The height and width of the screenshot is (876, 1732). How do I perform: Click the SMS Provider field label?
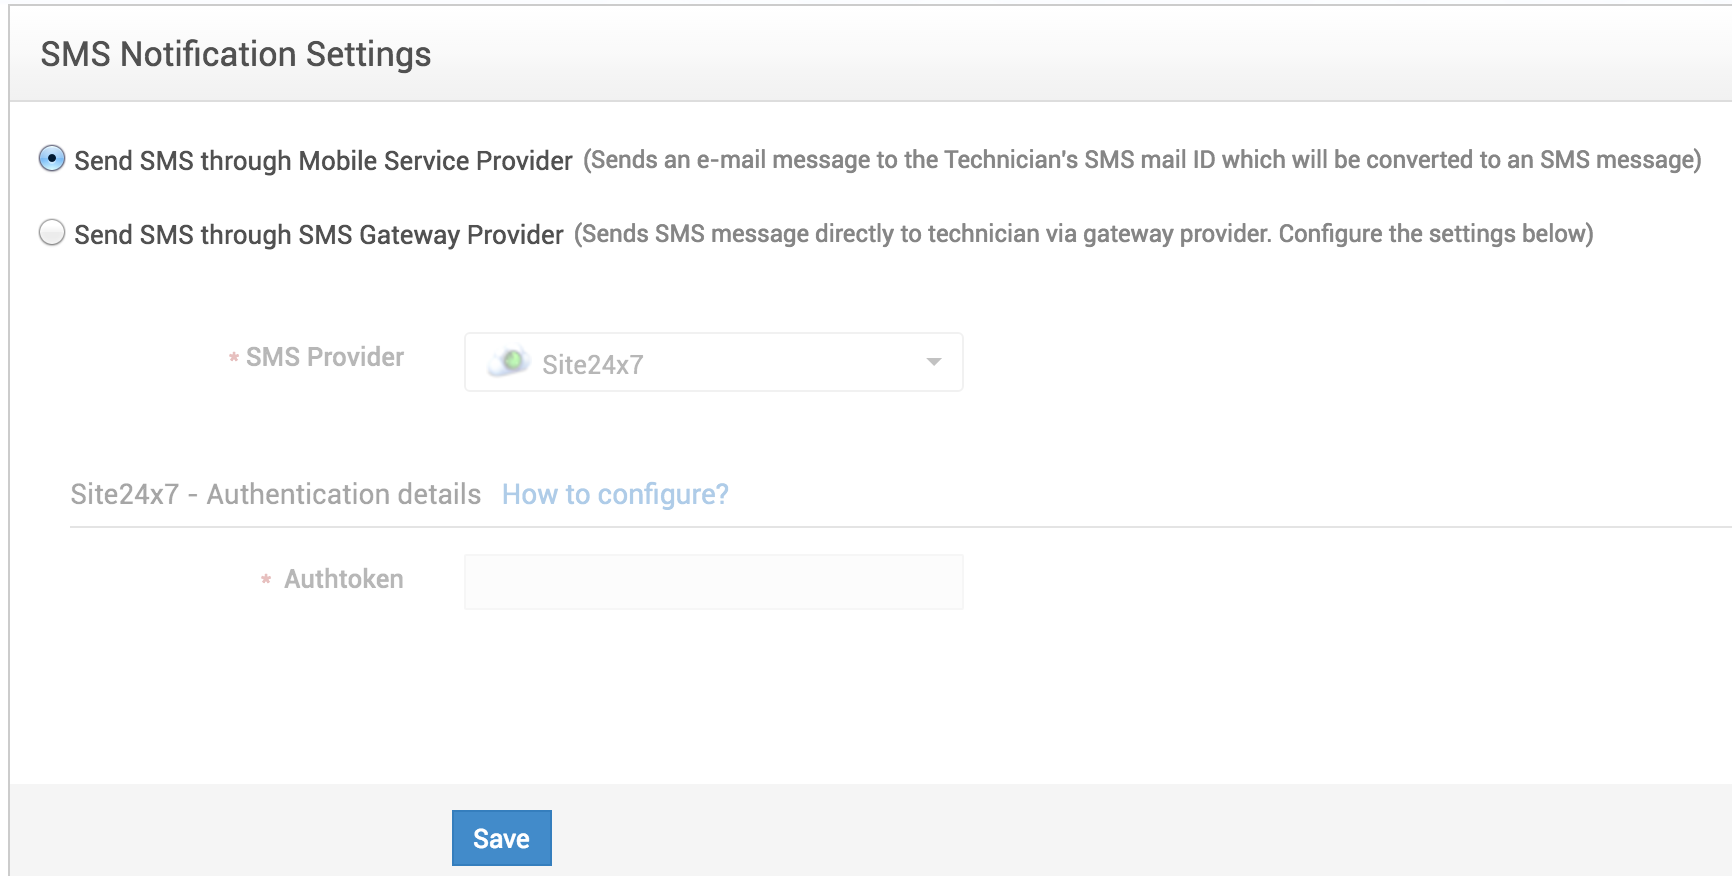tap(325, 357)
